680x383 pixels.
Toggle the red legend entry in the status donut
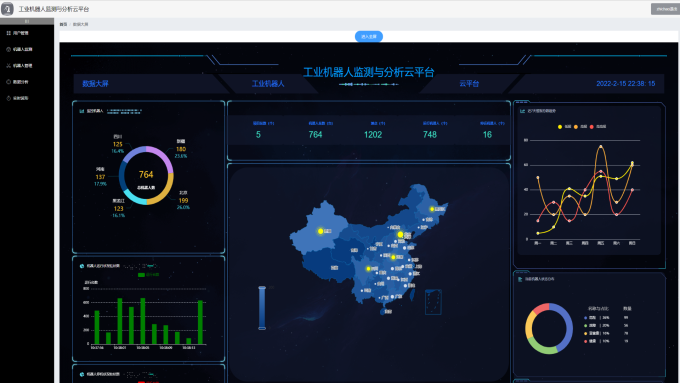(597, 341)
